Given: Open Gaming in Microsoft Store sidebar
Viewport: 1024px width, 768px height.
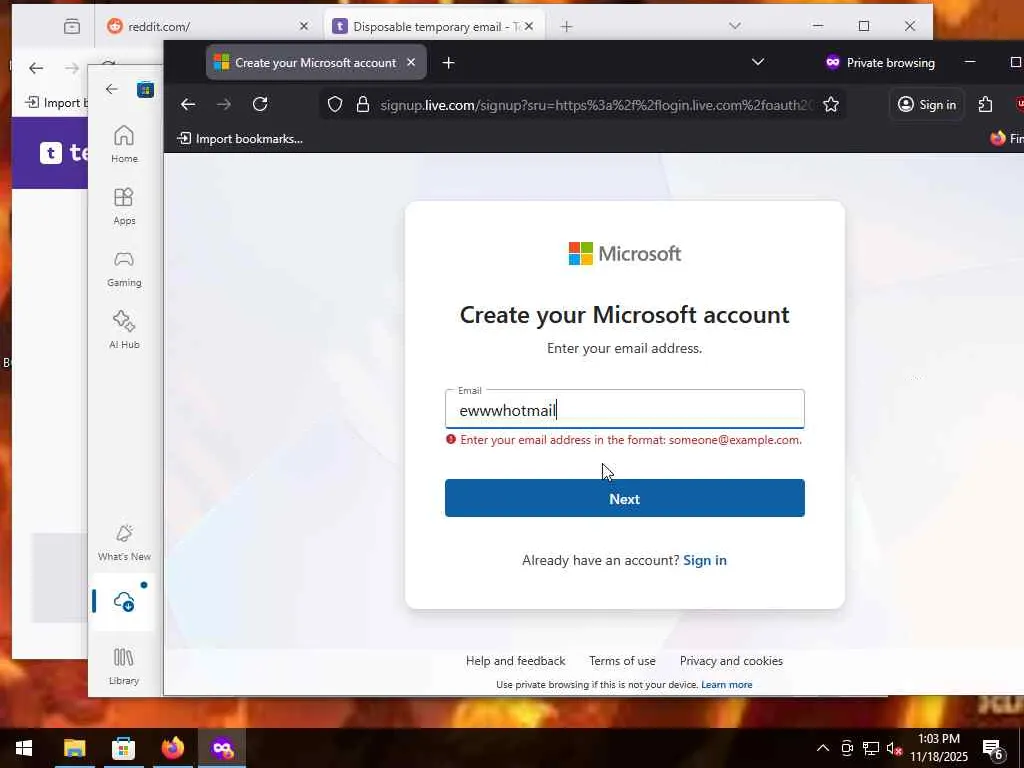Looking at the screenshot, I should tap(124, 268).
